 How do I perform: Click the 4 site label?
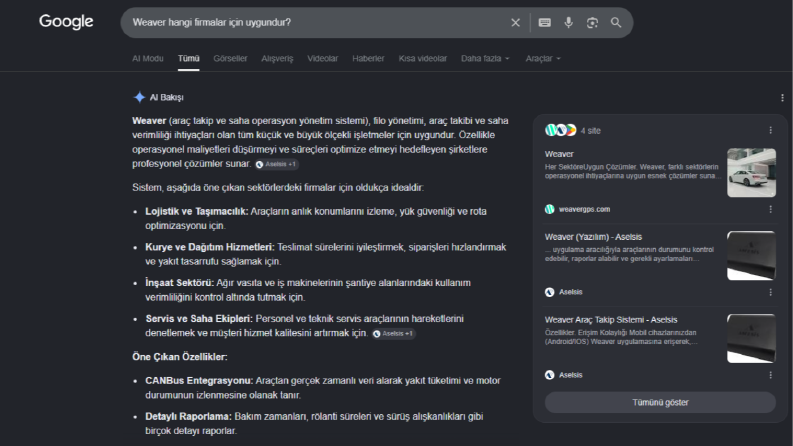[591, 131]
